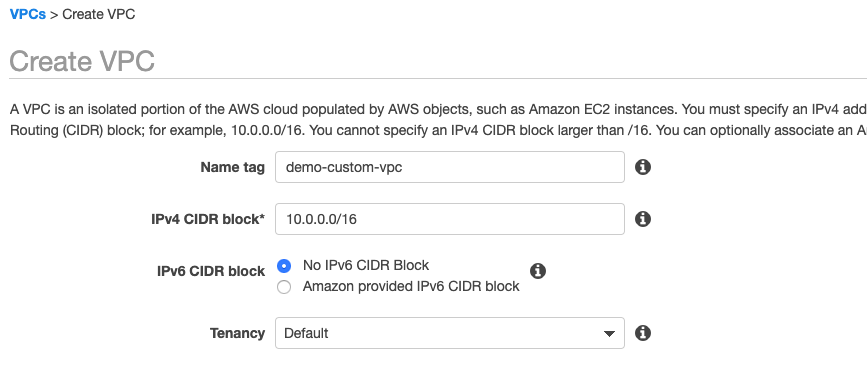Choose Amazon provided IPv6 CIDR block radio
The height and width of the screenshot is (370, 867).
[284, 287]
